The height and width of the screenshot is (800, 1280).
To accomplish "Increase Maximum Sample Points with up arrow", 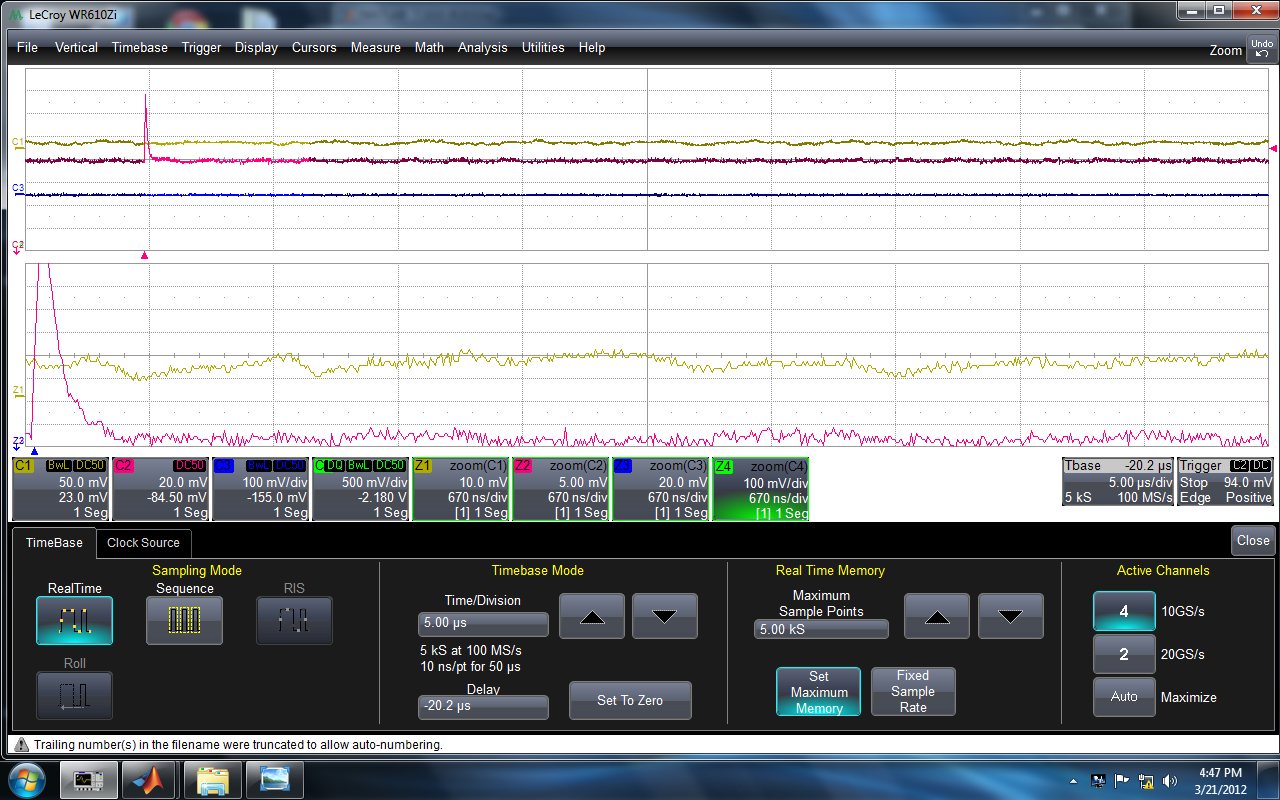I will click(937, 616).
